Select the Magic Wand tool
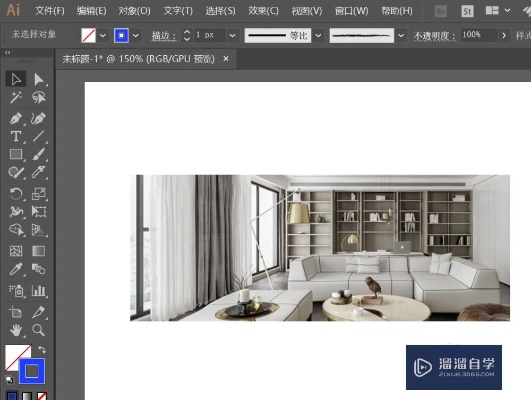This screenshot has height=400, width=531. tap(16, 98)
